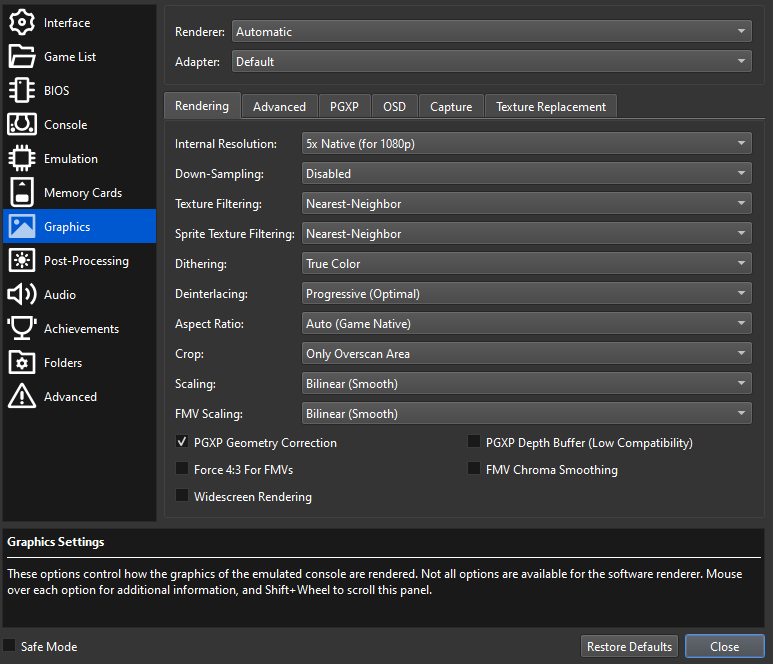Click the BIOS chip icon
The image size is (773, 664).
click(x=22, y=91)
